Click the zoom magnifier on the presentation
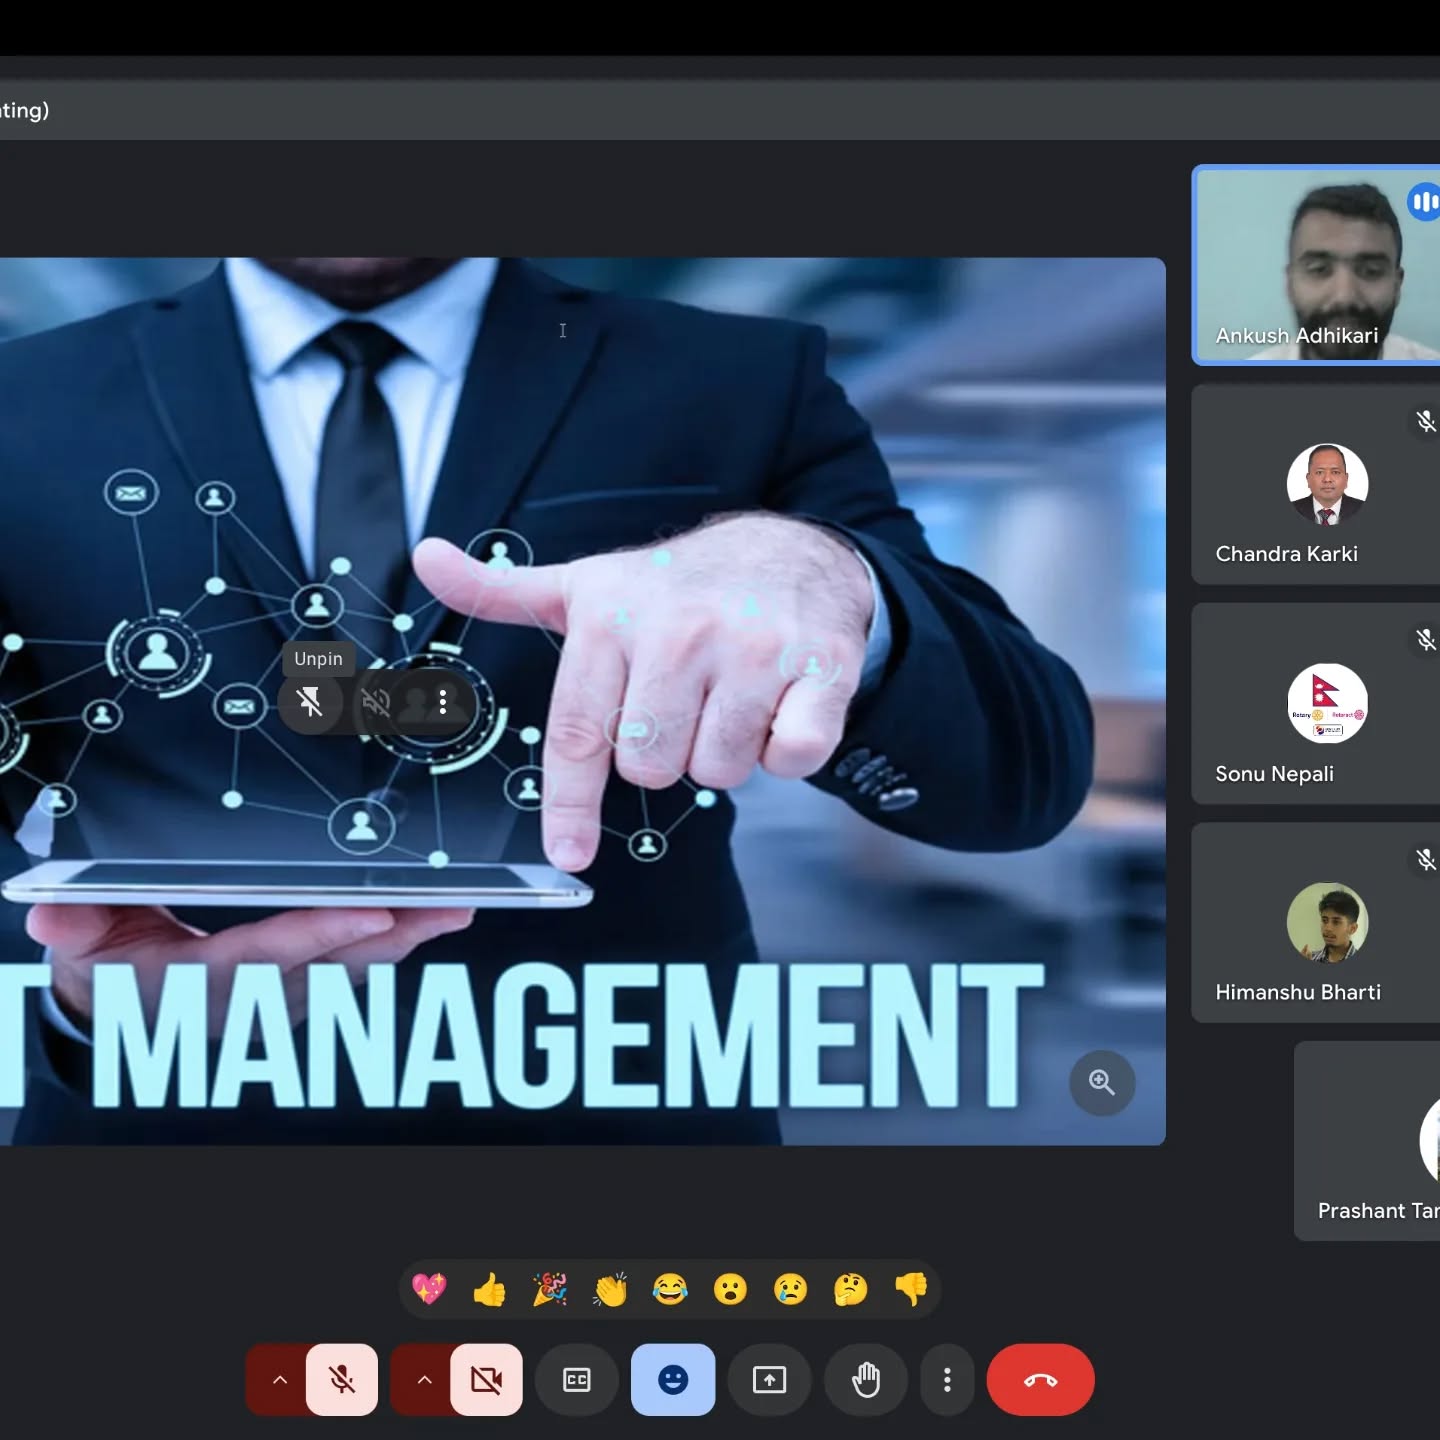 1101,1083
